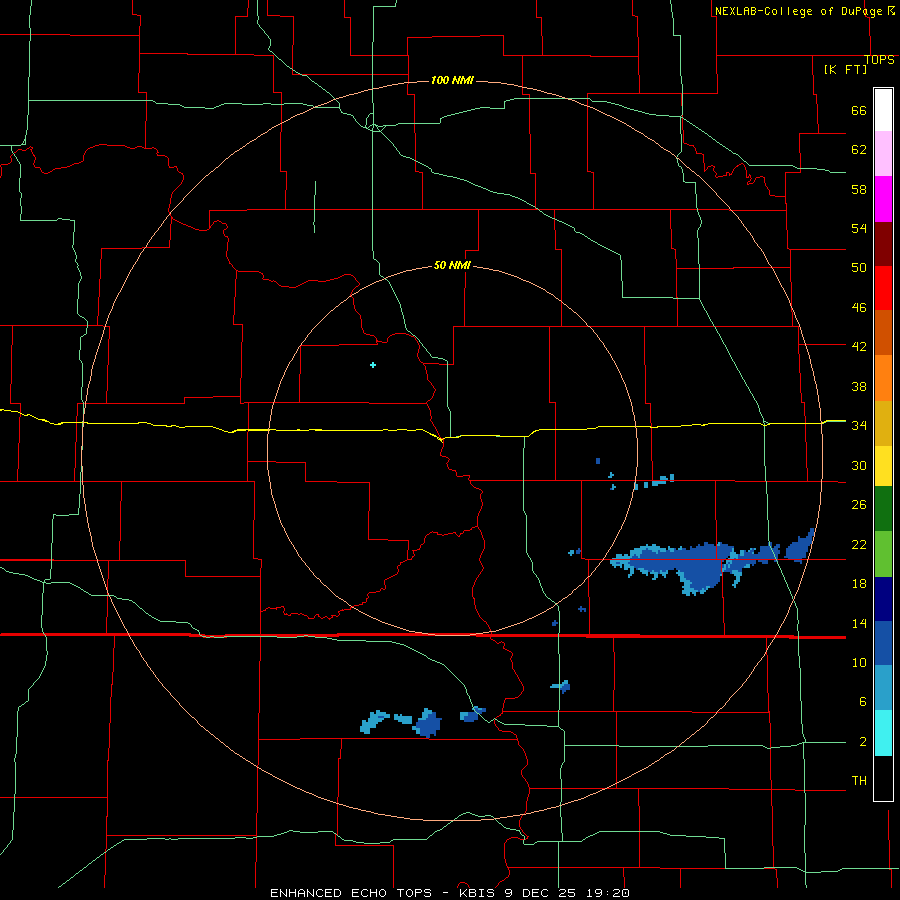Viewport: 900px width, 900px height.
Task: Click the dark green swatch between 30 and 26
Action: 883,509
